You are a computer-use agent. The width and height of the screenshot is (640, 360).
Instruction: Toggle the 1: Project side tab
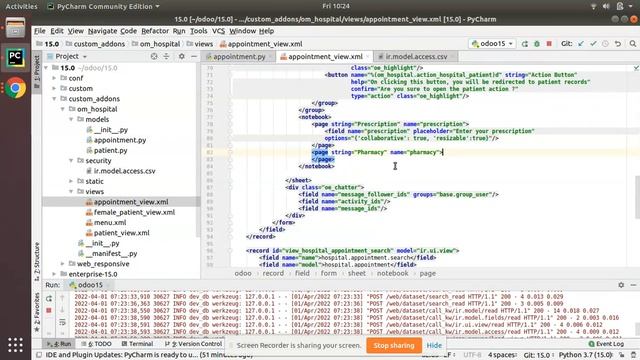(37, 71)
